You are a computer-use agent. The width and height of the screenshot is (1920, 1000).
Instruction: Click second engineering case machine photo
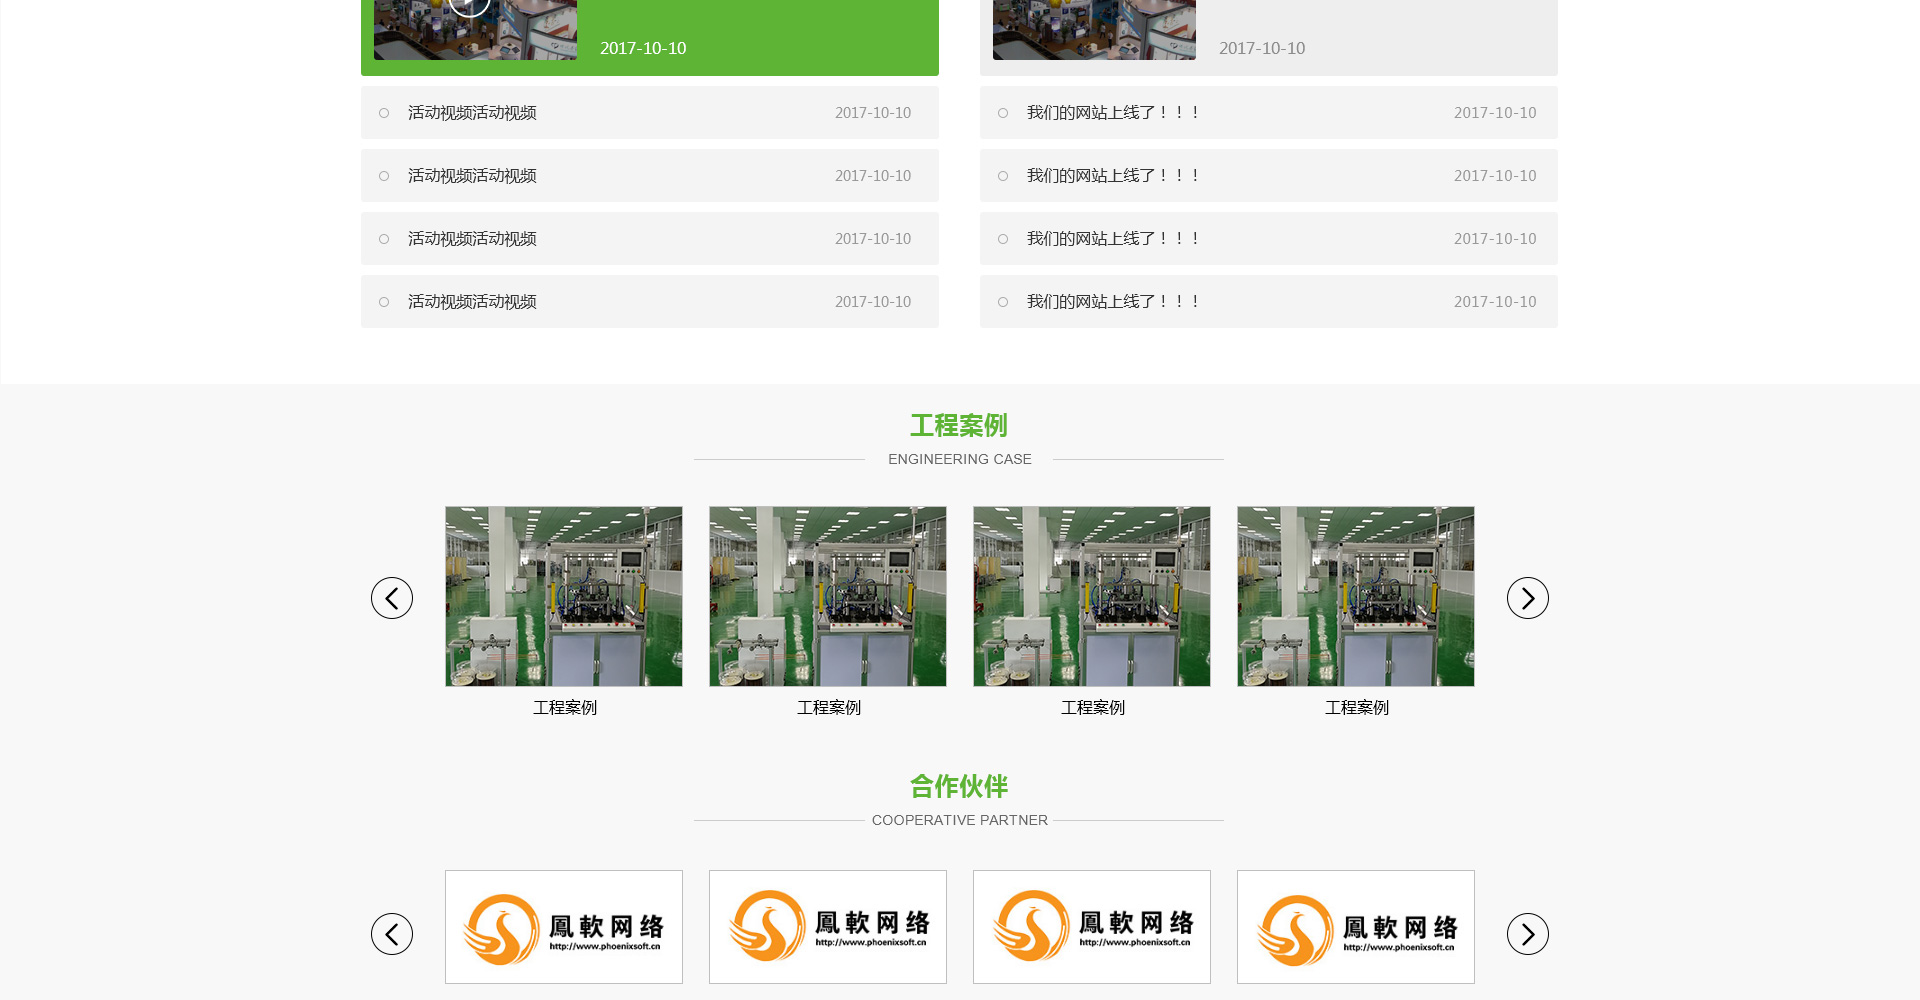(x=828, y=596)
